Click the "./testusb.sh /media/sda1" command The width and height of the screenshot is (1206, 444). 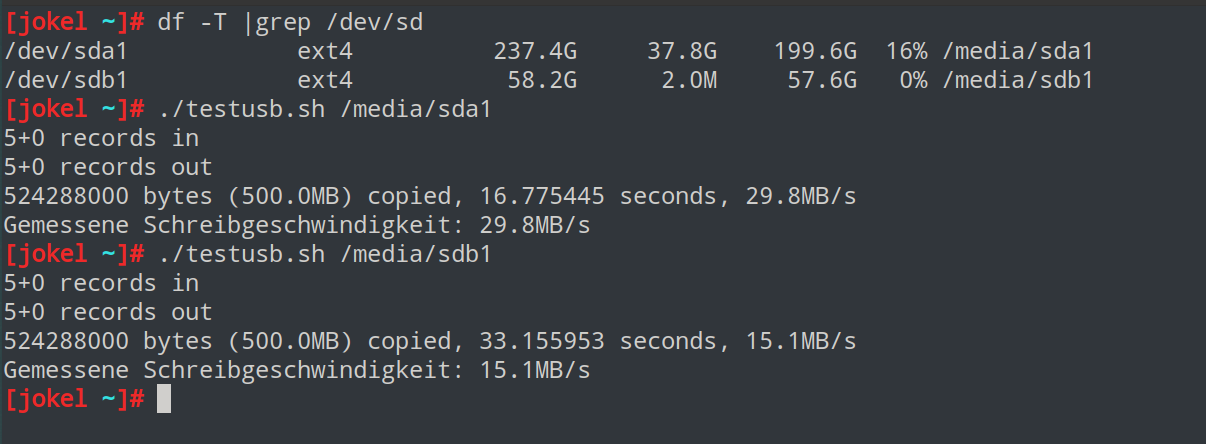coord(325,108)
